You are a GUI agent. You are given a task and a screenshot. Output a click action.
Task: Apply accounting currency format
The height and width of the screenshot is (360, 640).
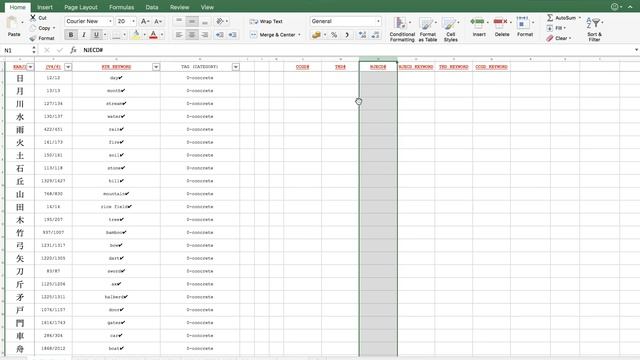[316, 35]
